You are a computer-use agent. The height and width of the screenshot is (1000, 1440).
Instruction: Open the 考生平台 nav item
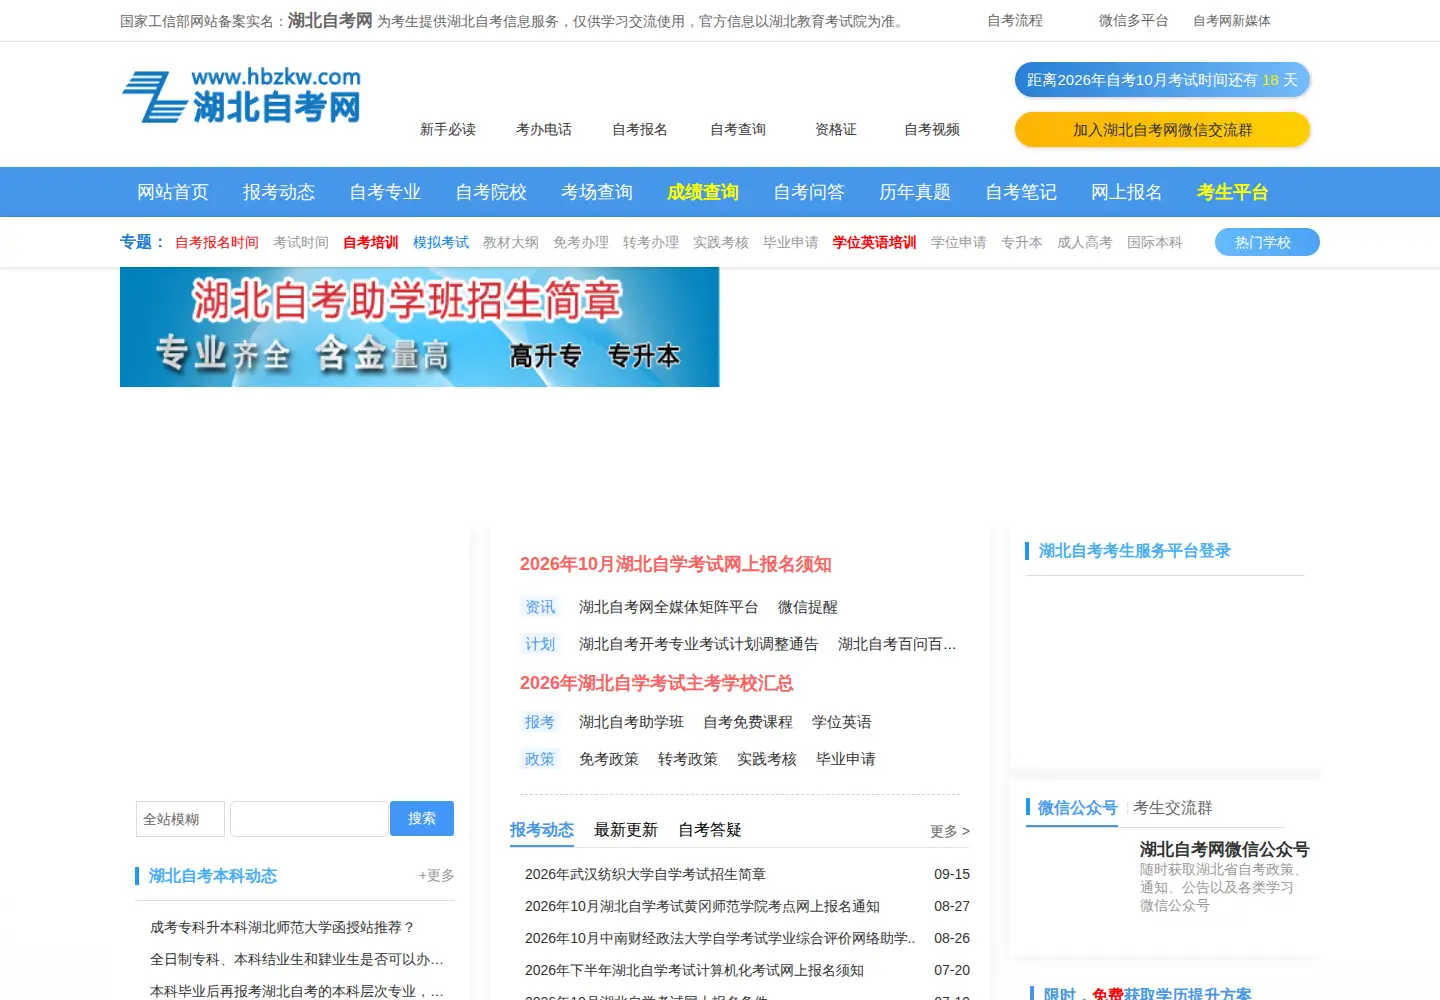pos(1233,192)
